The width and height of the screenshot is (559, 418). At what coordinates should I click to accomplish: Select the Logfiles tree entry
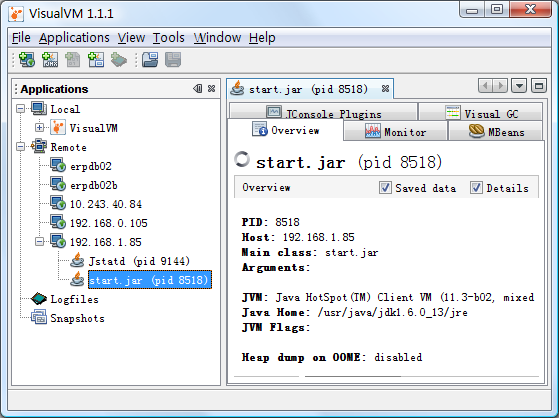pyautogui.click(x=74, y=299)
